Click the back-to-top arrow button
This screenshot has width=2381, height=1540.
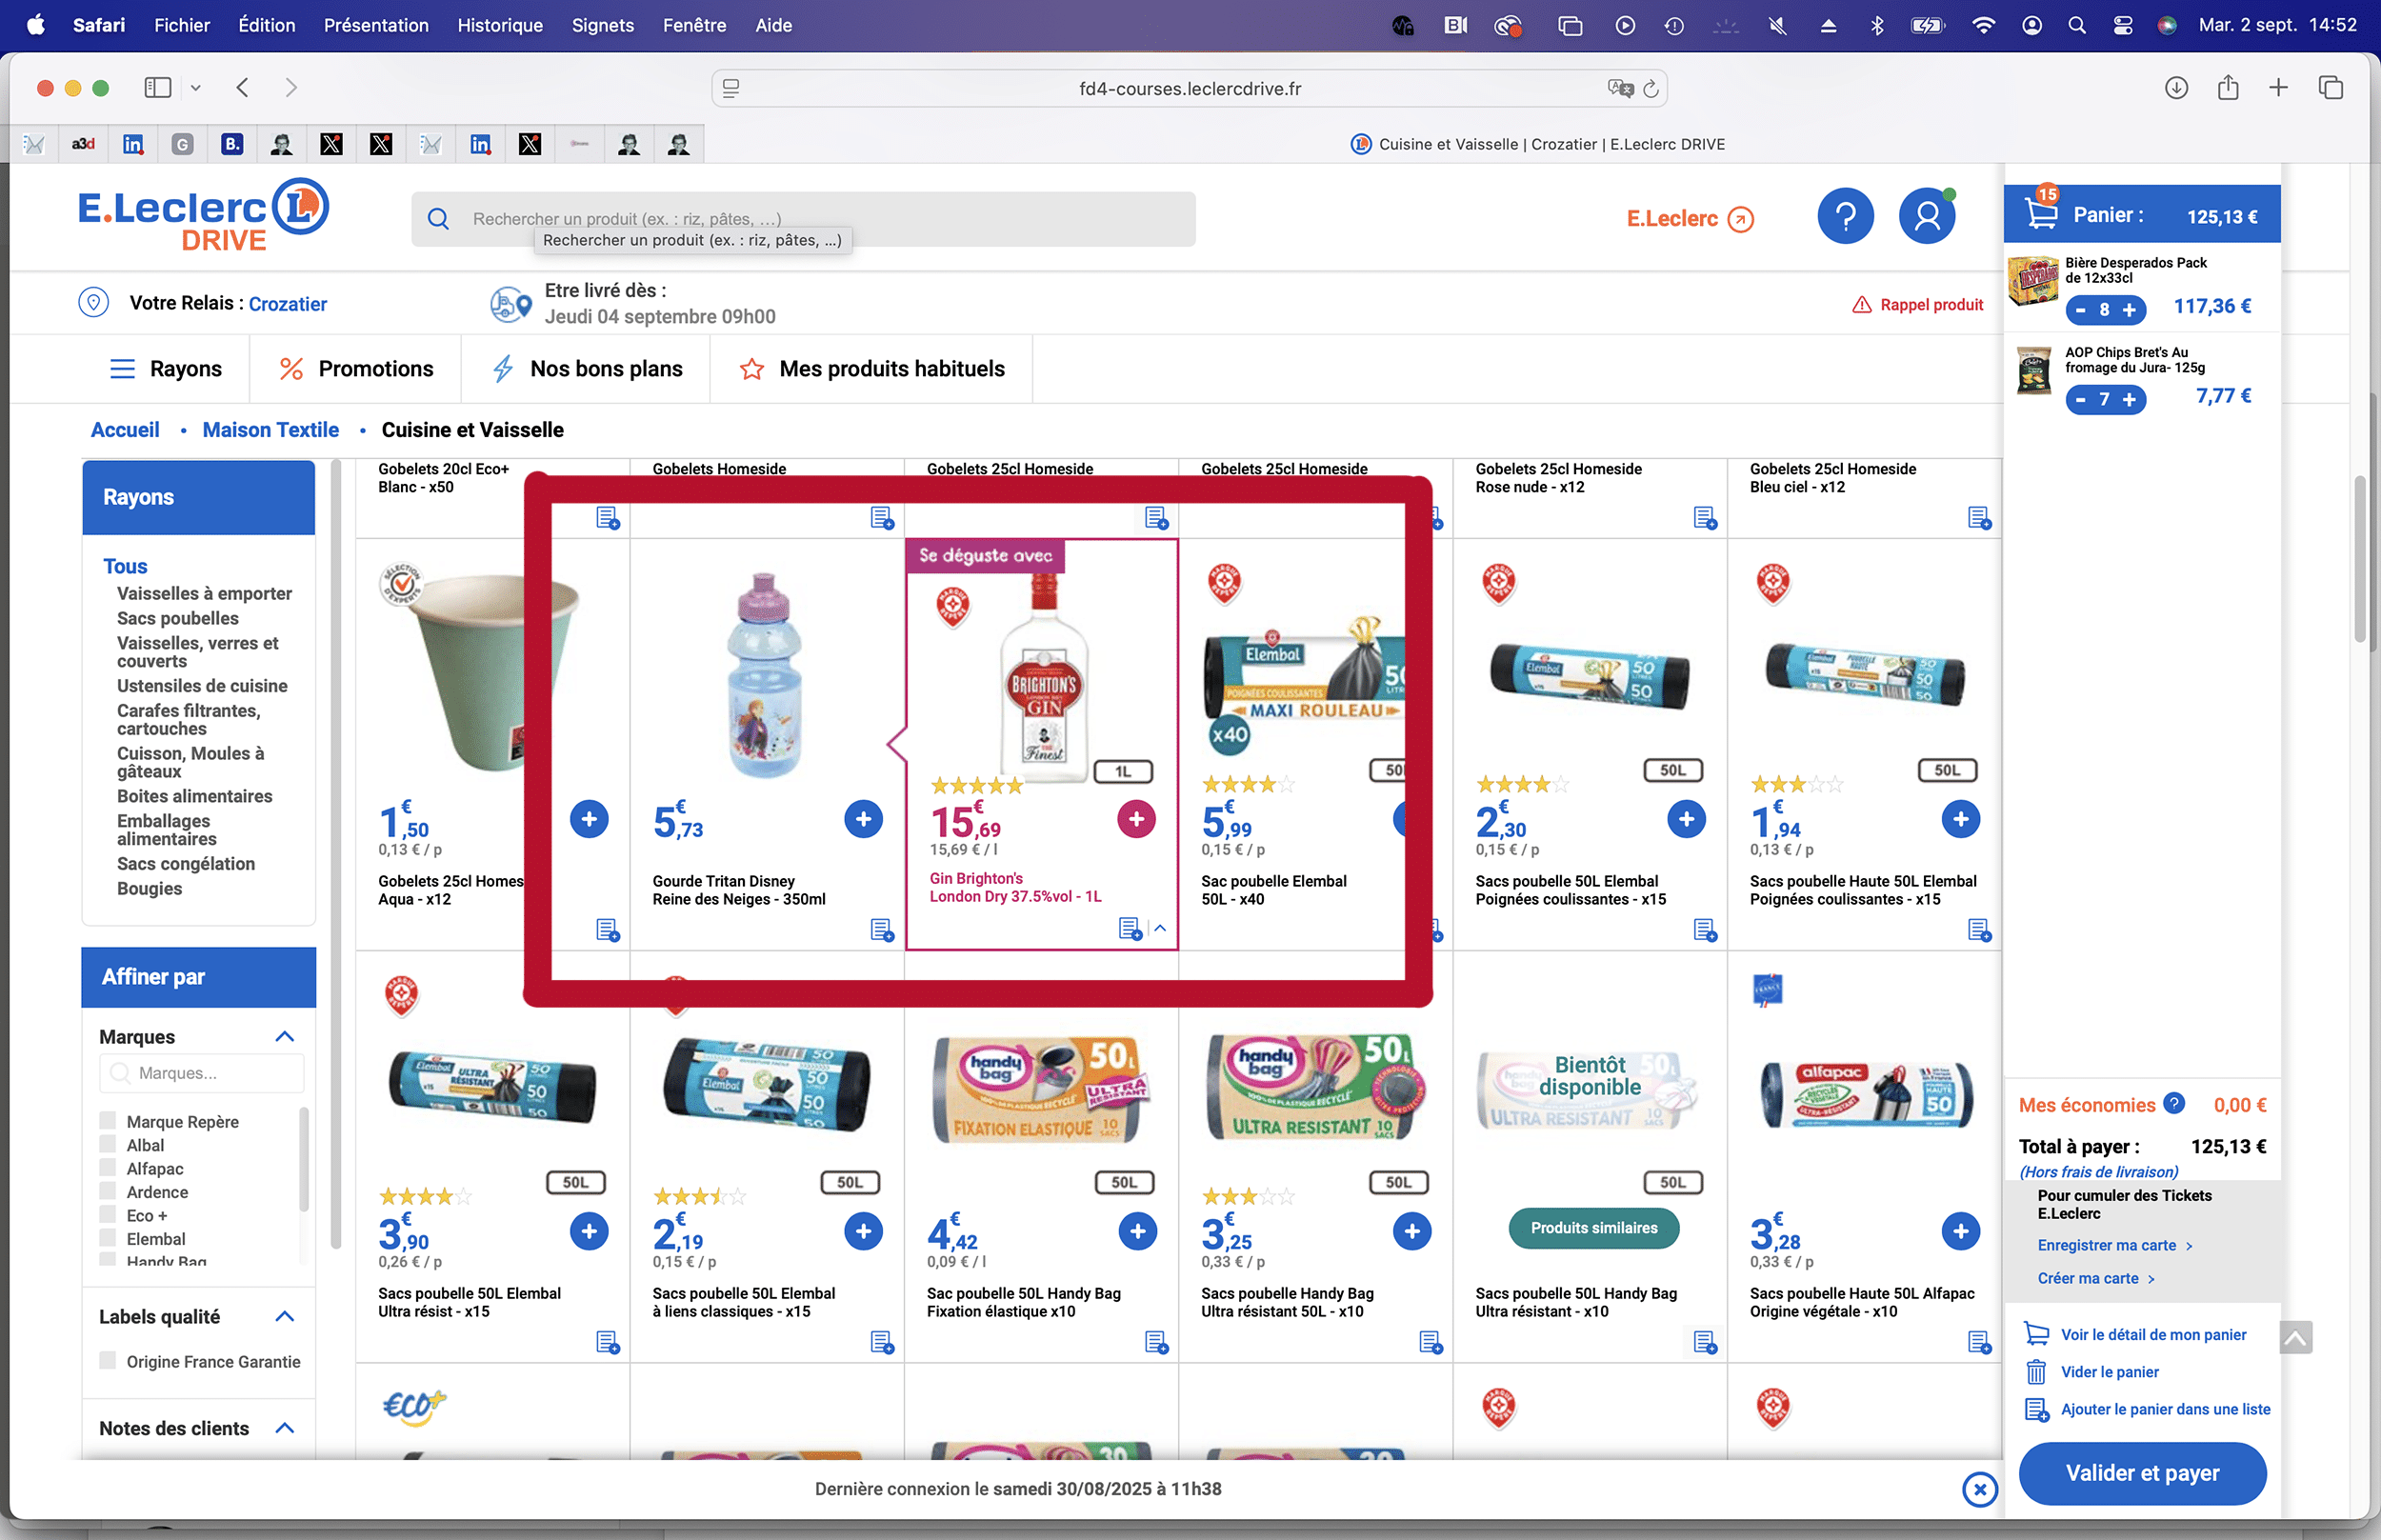click(2295, 1337)
